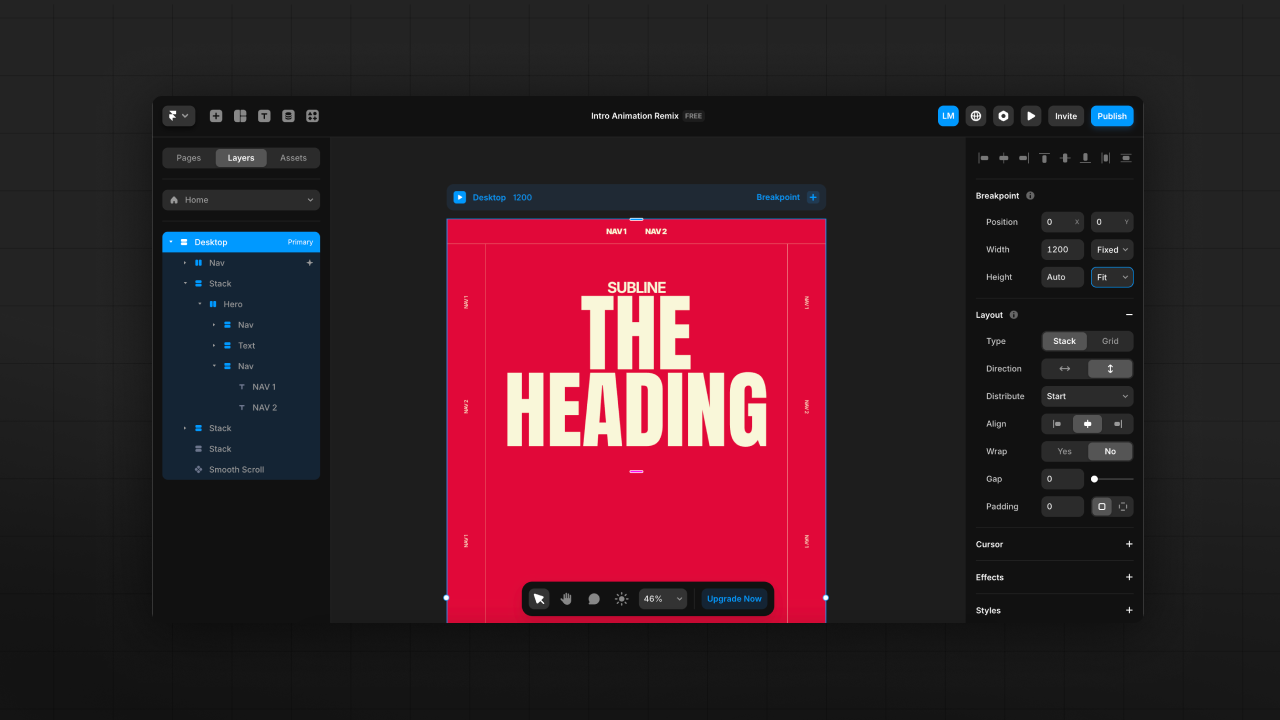Activate the comment tool
The height and width of the screenshot is (720, 1280).
pyautogui.click(x=594, y=599)
